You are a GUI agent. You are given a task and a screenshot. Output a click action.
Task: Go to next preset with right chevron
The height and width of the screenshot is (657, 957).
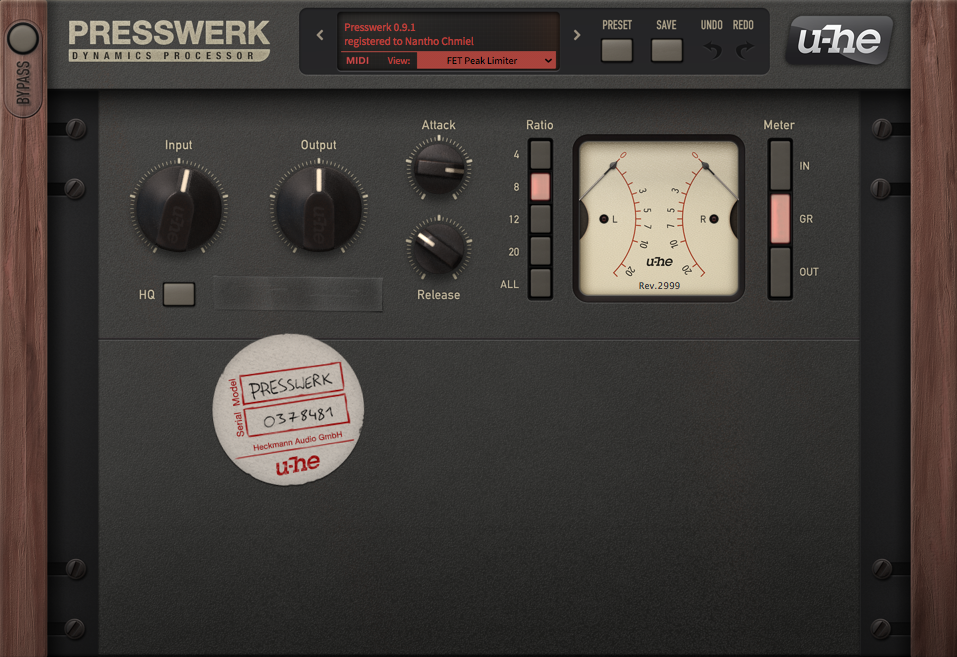point(577,34)
